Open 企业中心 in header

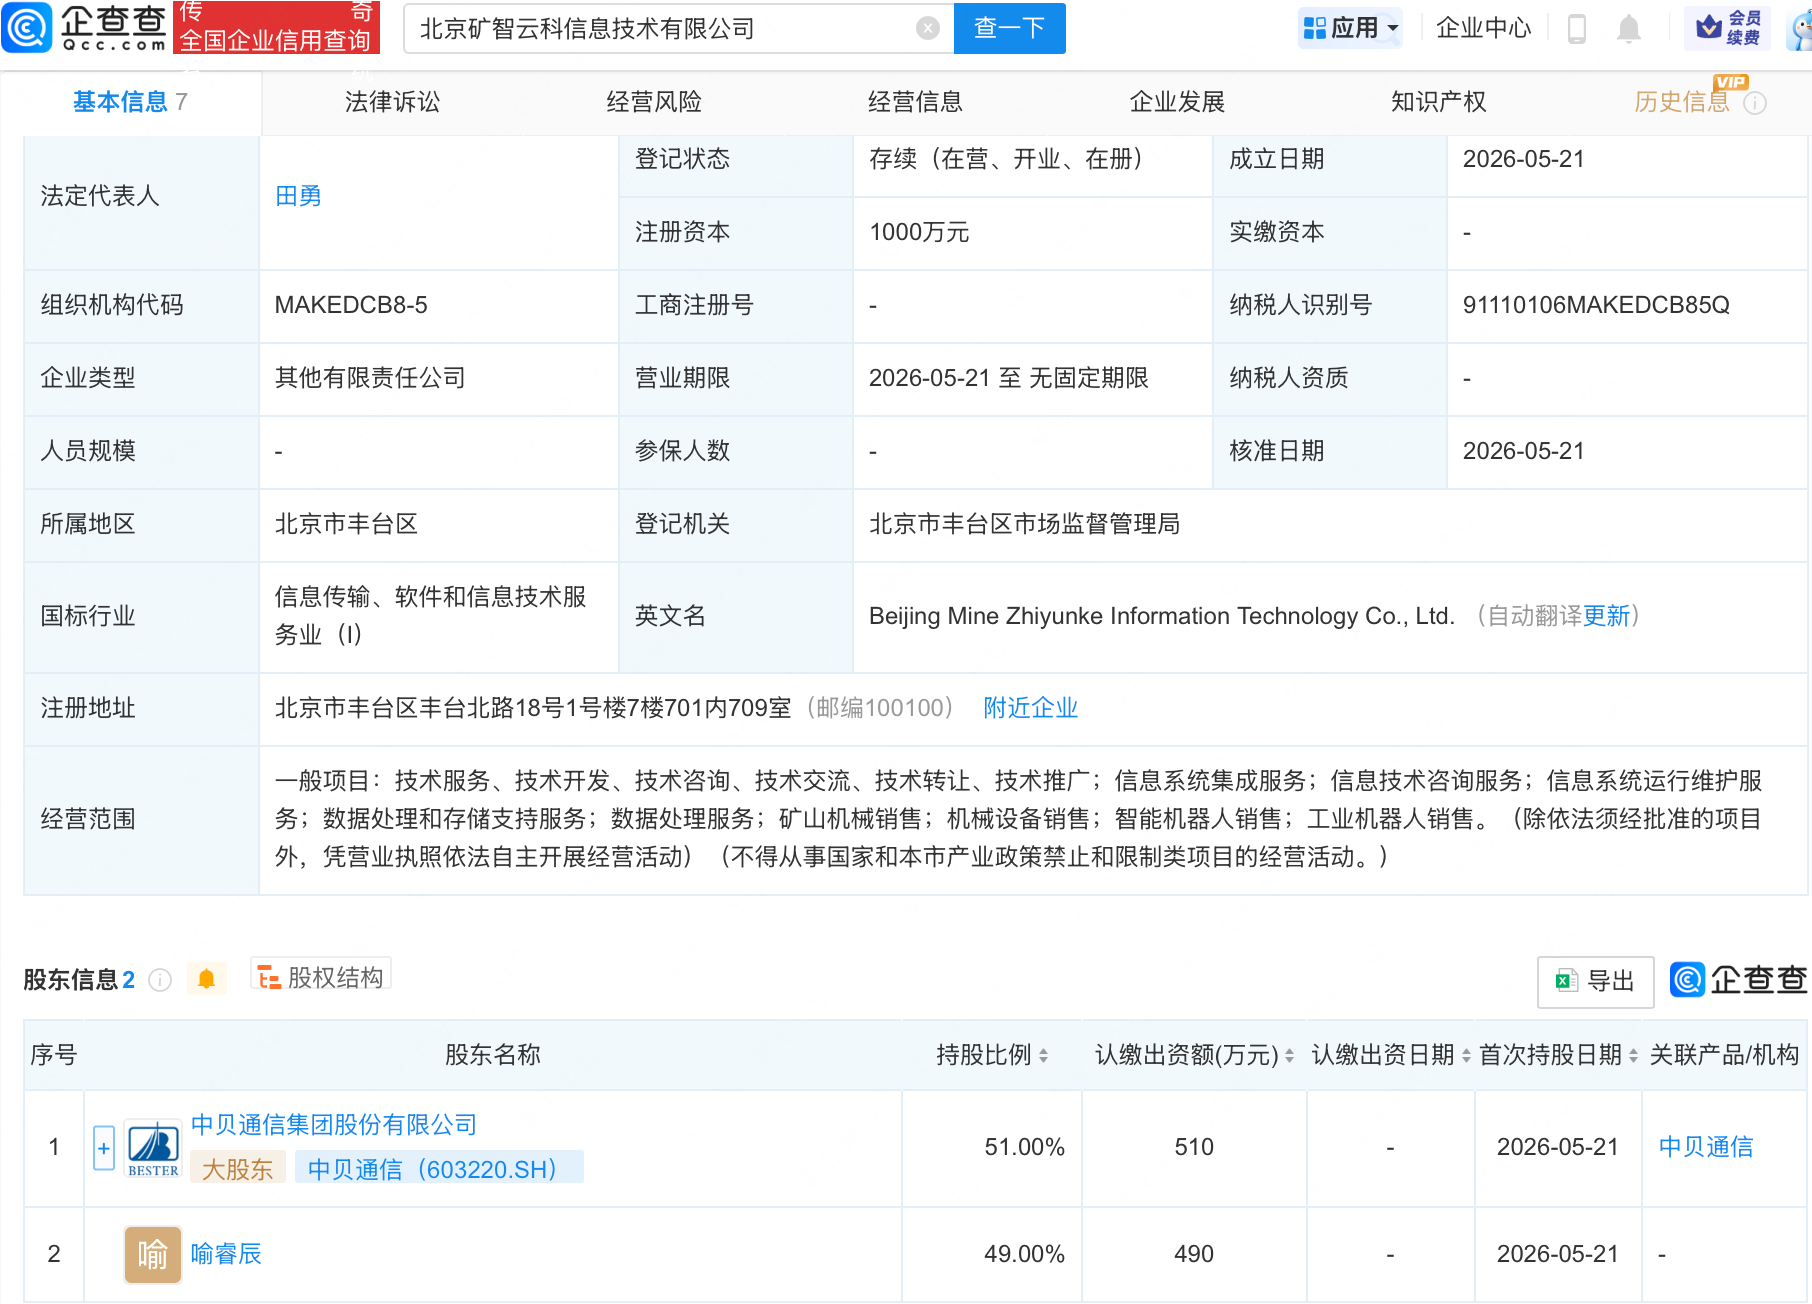coord(1484,28)
